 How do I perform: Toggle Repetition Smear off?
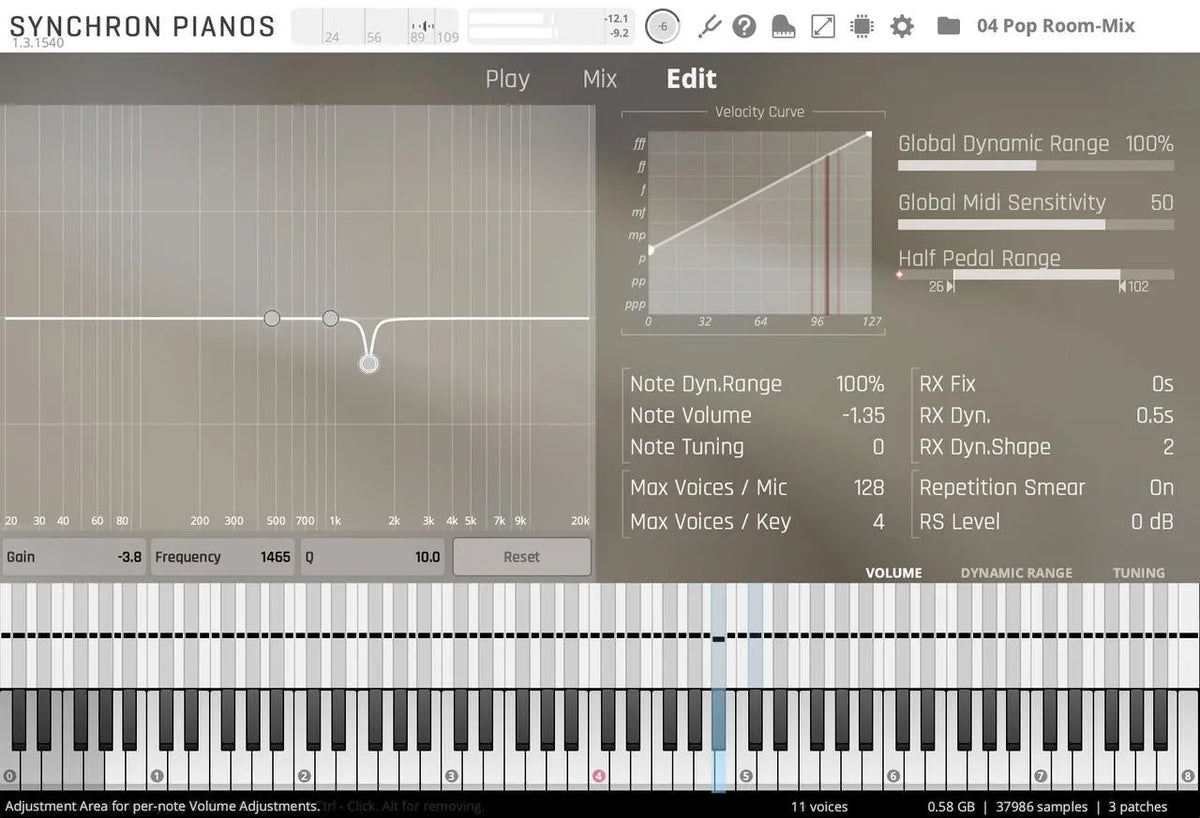1161,488
